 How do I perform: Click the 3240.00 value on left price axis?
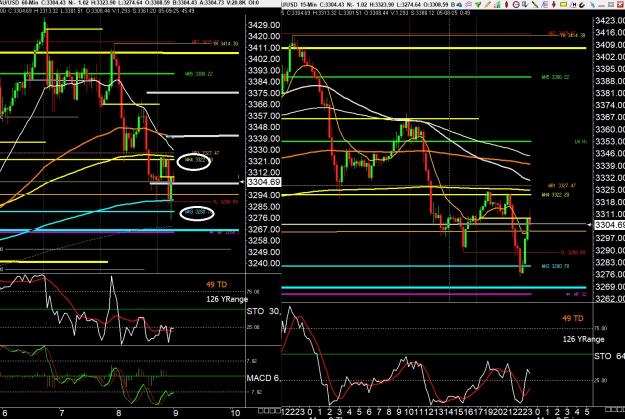coord(264,264)
